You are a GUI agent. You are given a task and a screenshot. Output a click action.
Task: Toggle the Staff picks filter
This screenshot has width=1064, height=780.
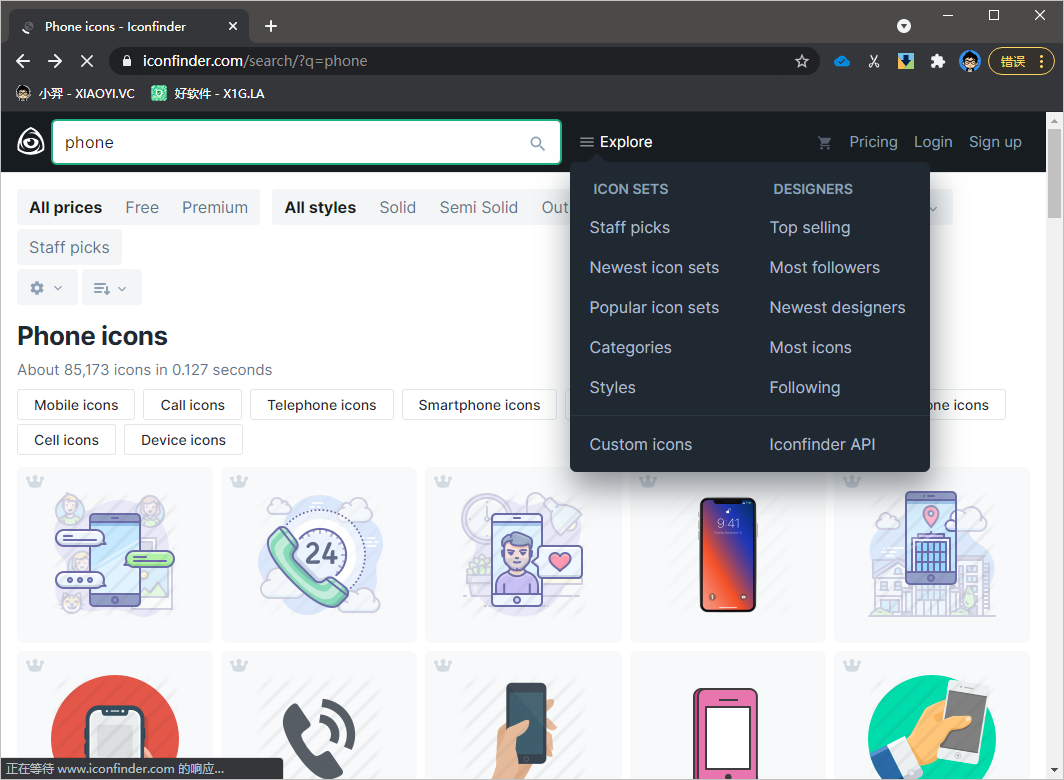click(x=69, y=247)
